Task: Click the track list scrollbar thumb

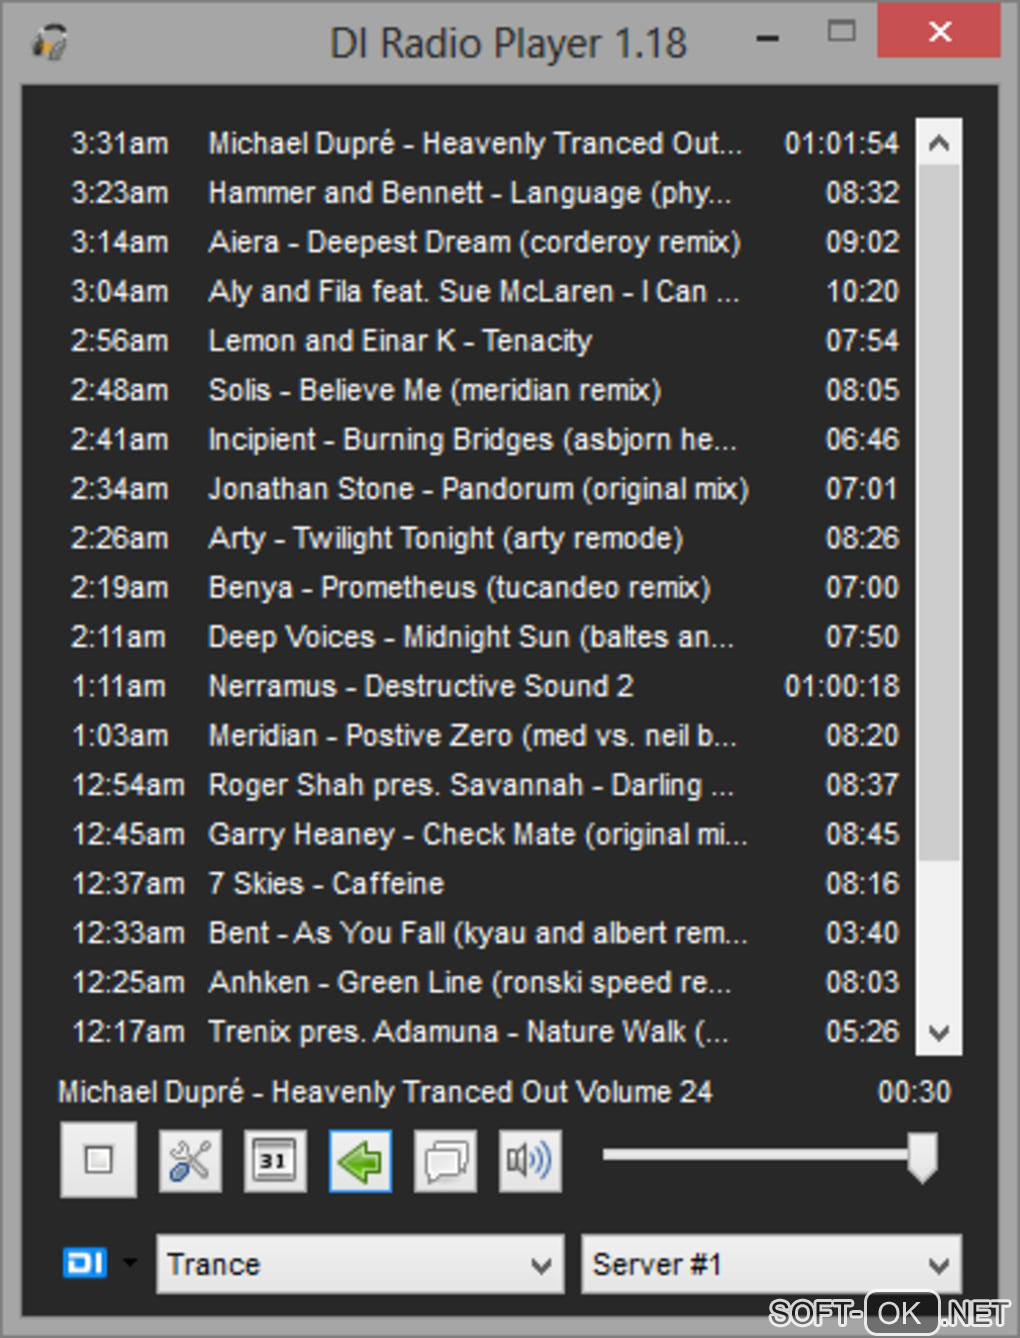Action: (939, 513)
